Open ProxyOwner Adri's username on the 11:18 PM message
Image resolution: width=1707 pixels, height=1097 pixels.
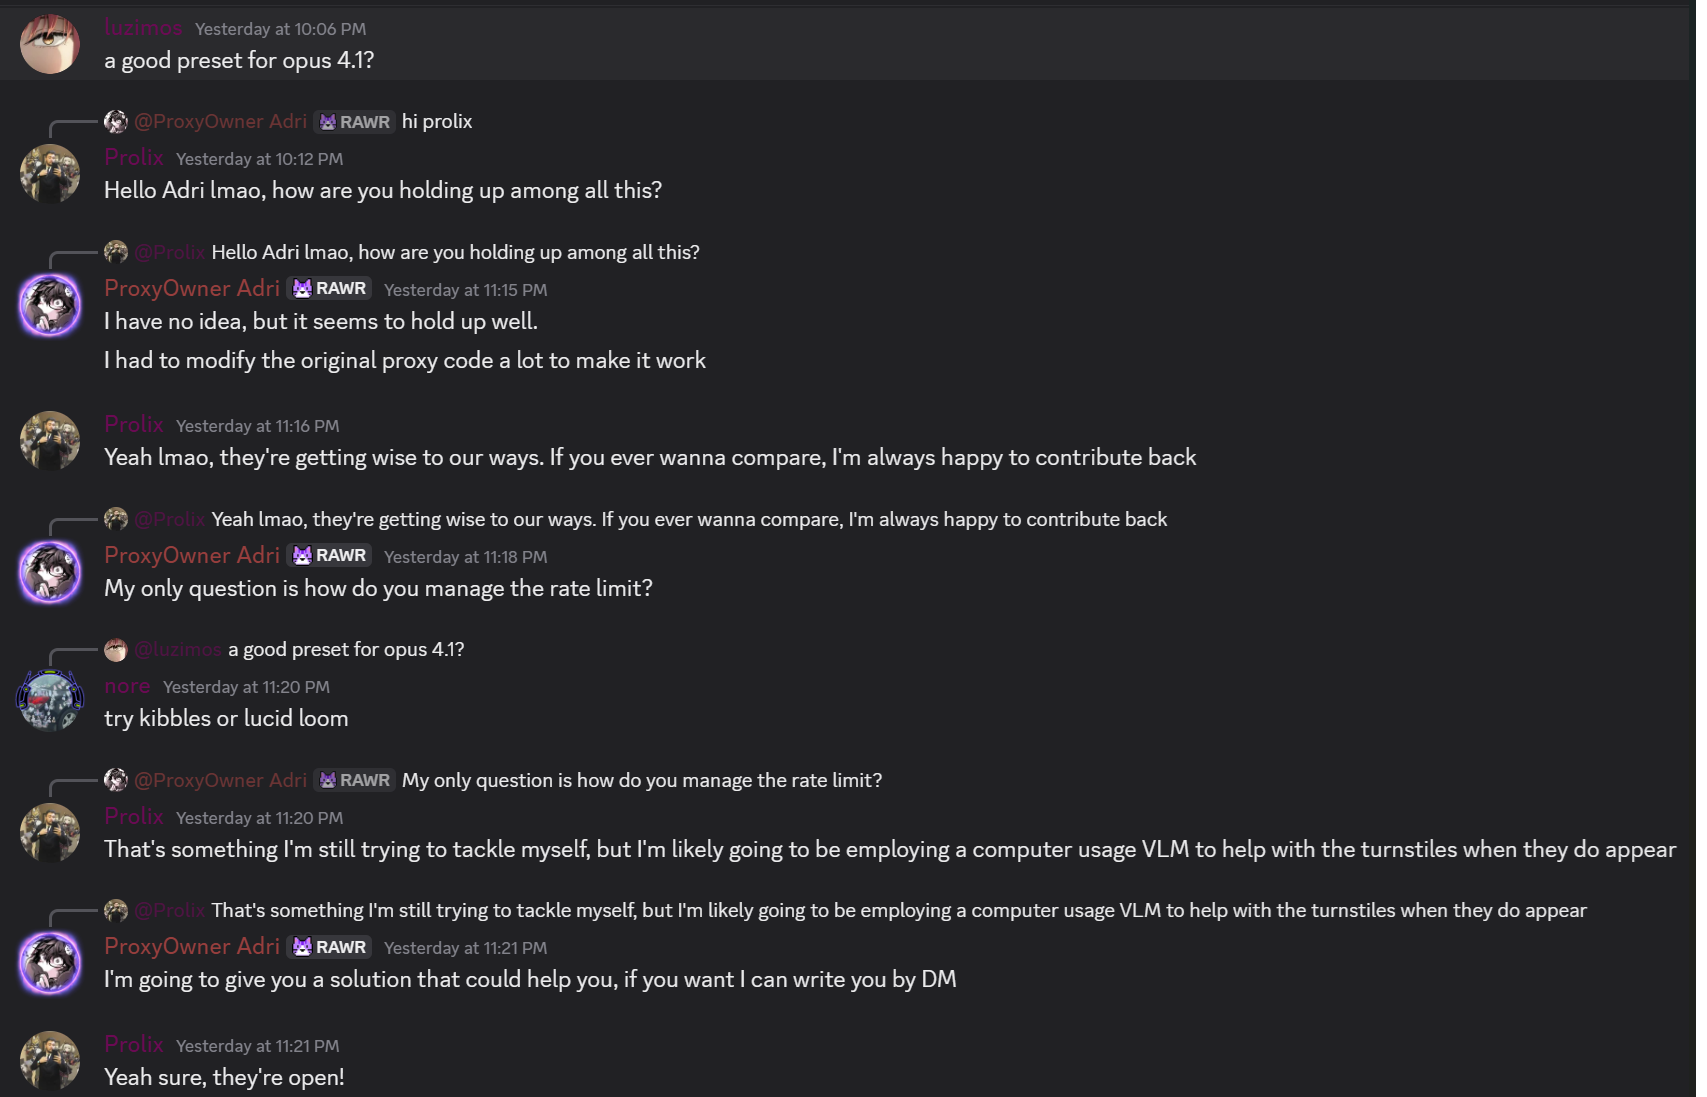[x=192, y=556]
